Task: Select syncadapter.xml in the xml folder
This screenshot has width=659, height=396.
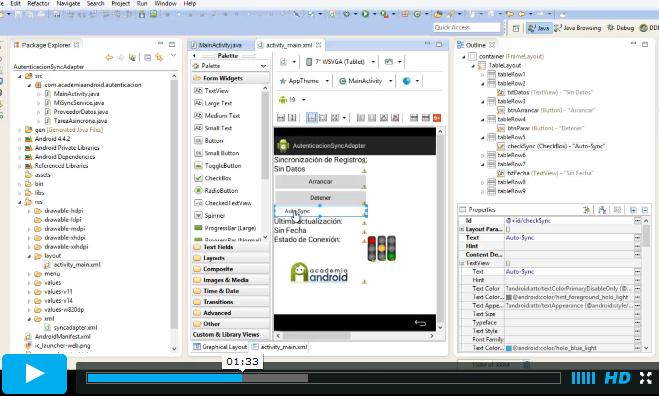Action: click(71, 327)
